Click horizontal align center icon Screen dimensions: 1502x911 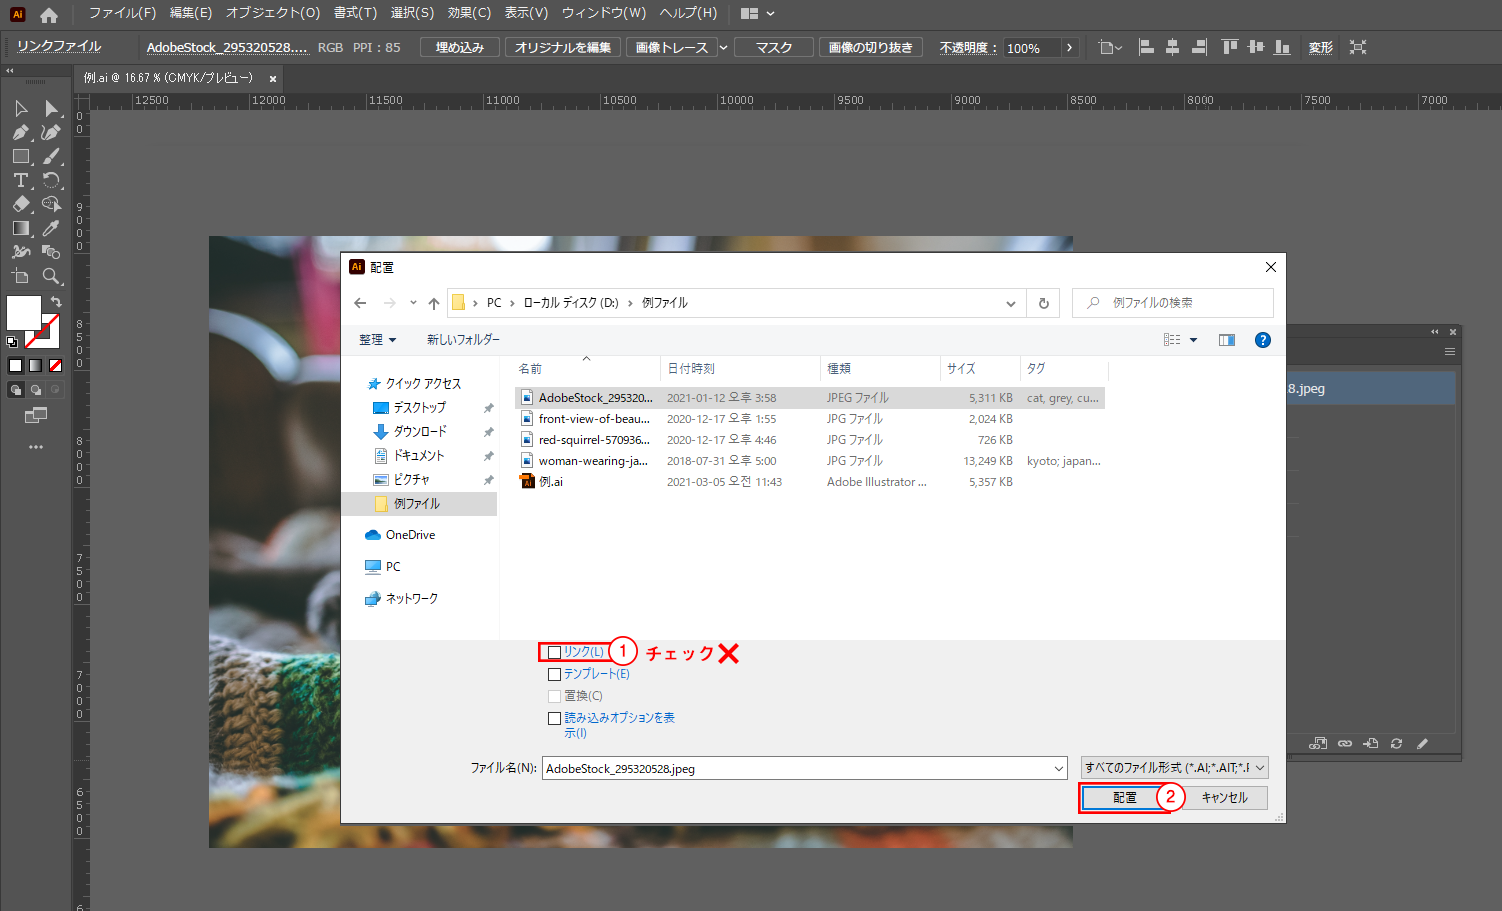tap(1172, 47)
